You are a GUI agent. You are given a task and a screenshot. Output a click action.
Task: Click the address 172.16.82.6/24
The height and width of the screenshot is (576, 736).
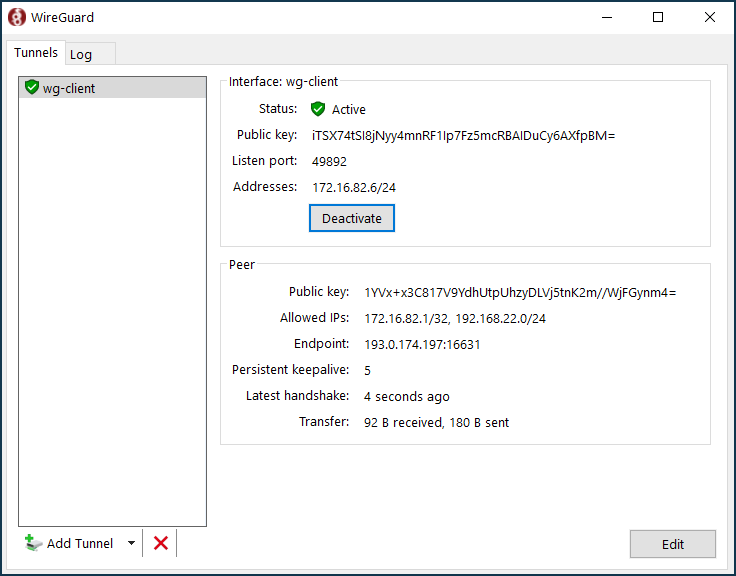click(x=355, y=187)
